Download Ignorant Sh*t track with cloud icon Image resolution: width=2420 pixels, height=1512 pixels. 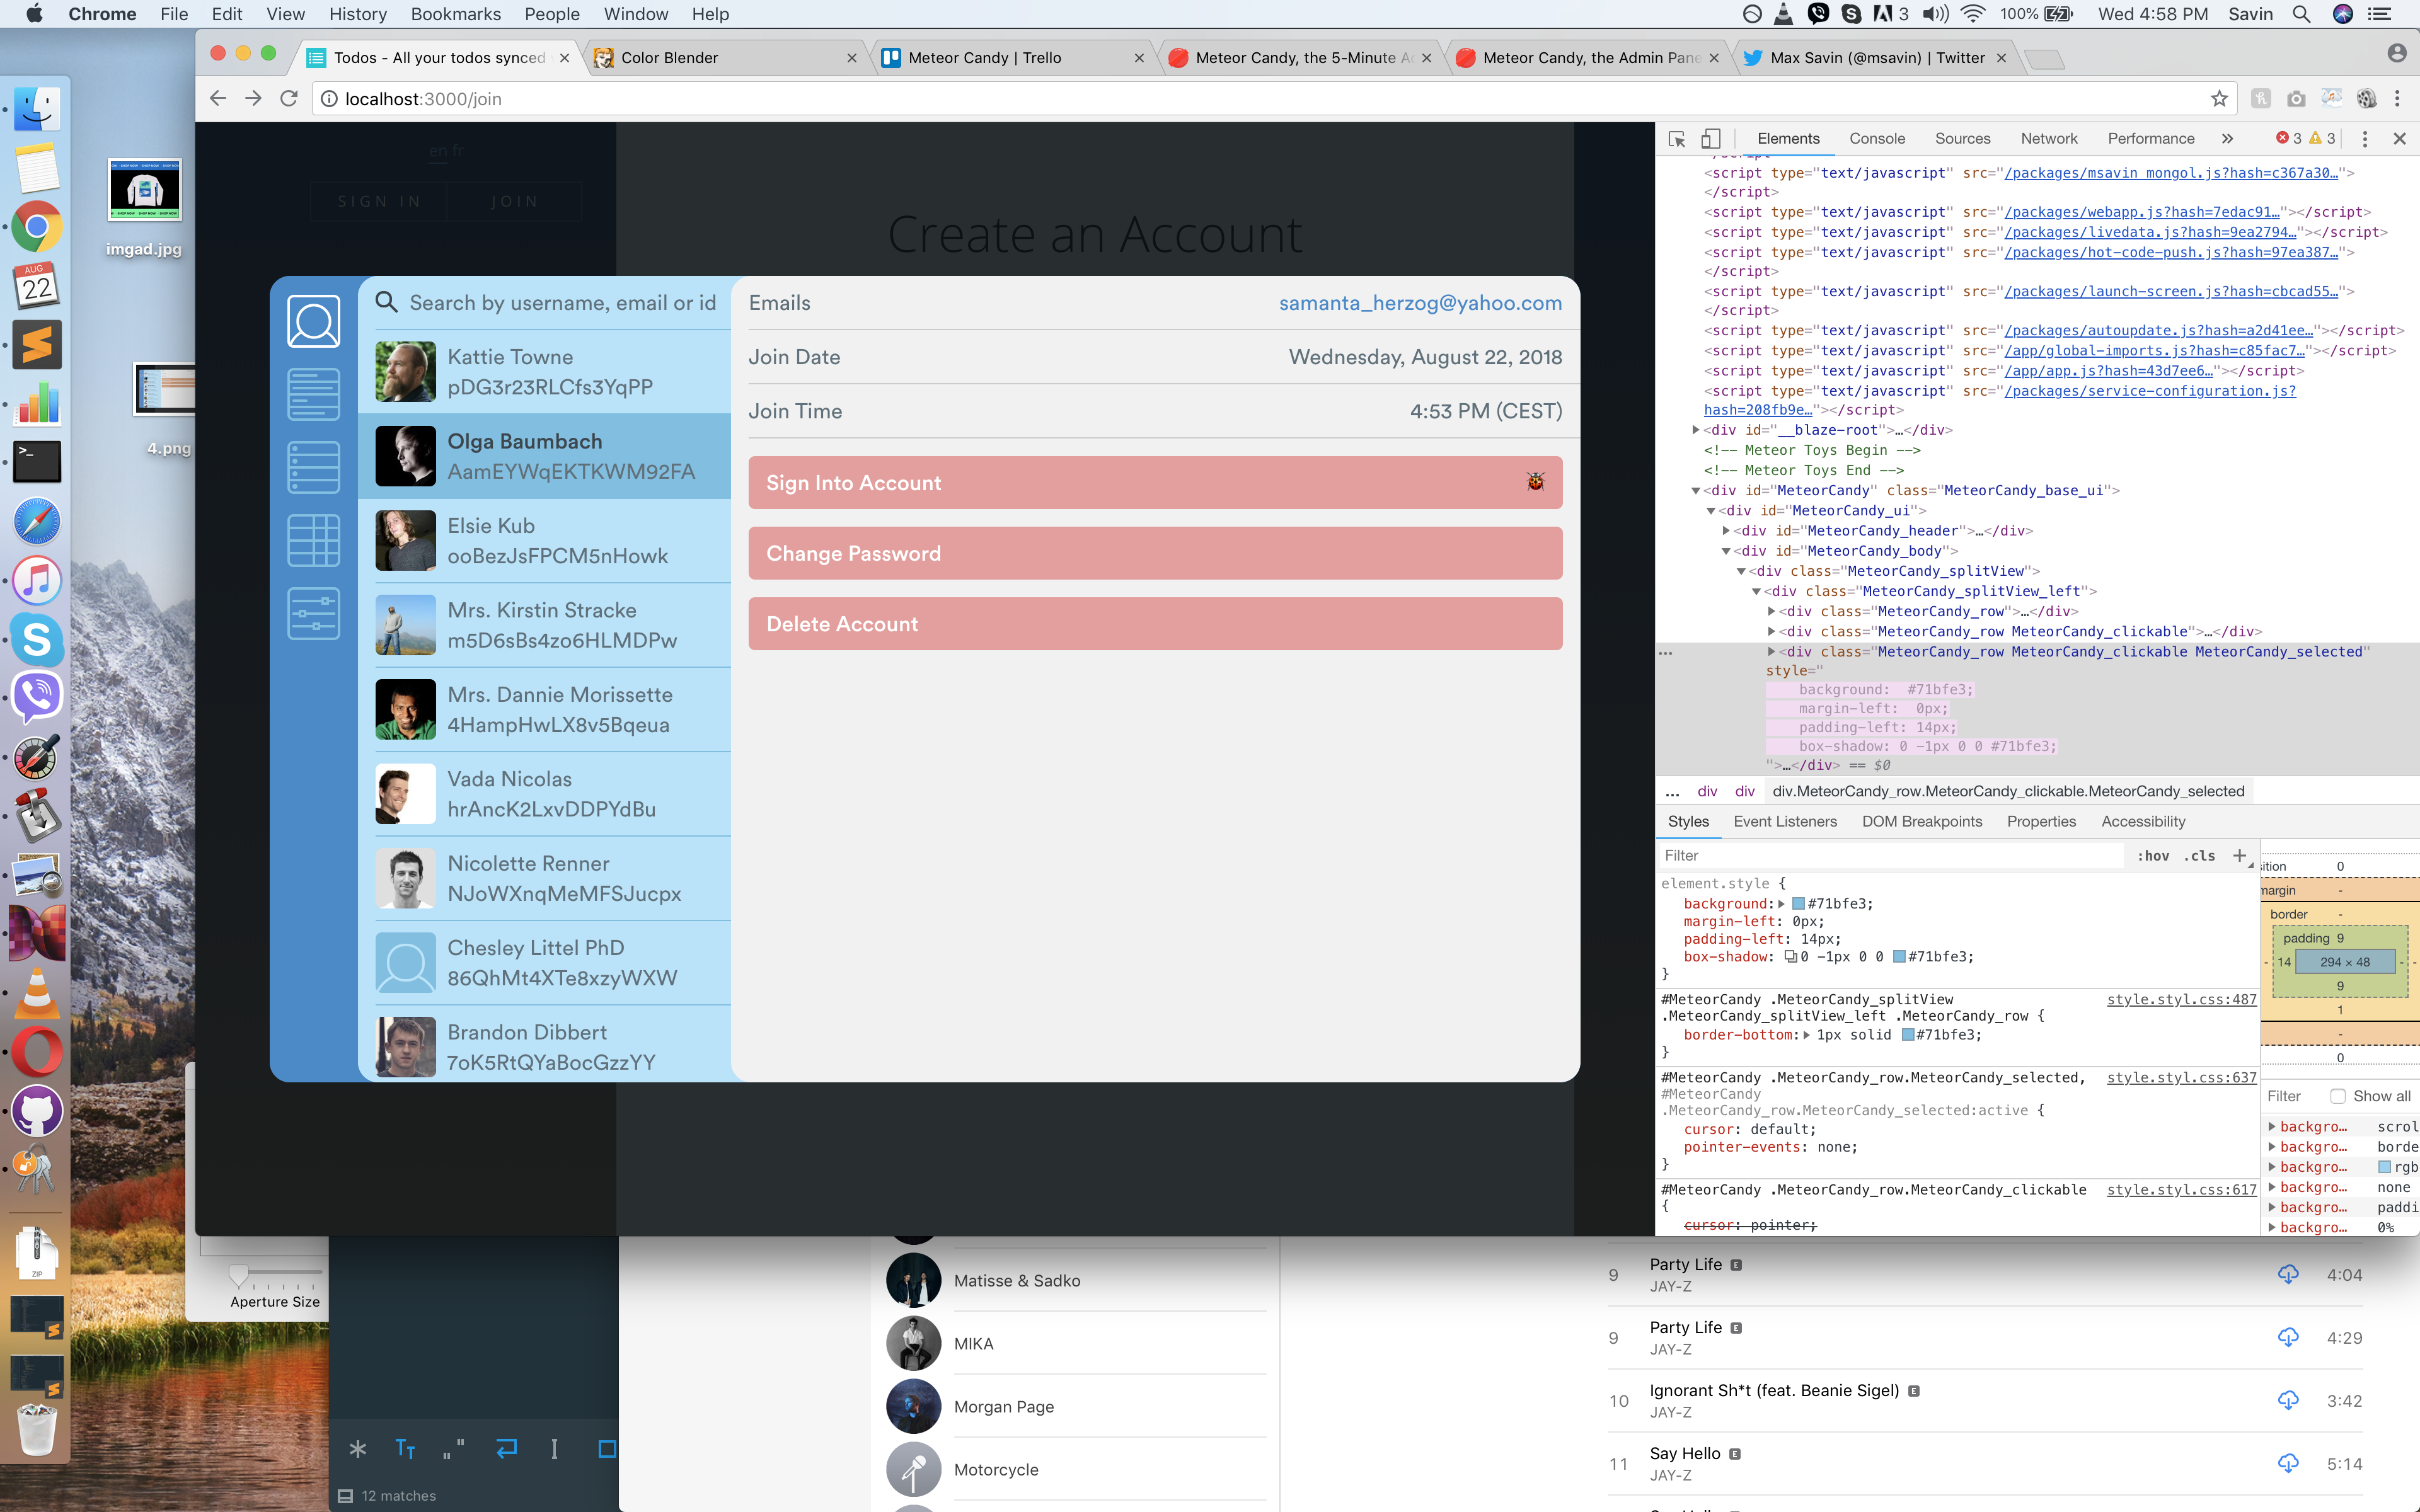tap(2287, 1400)
